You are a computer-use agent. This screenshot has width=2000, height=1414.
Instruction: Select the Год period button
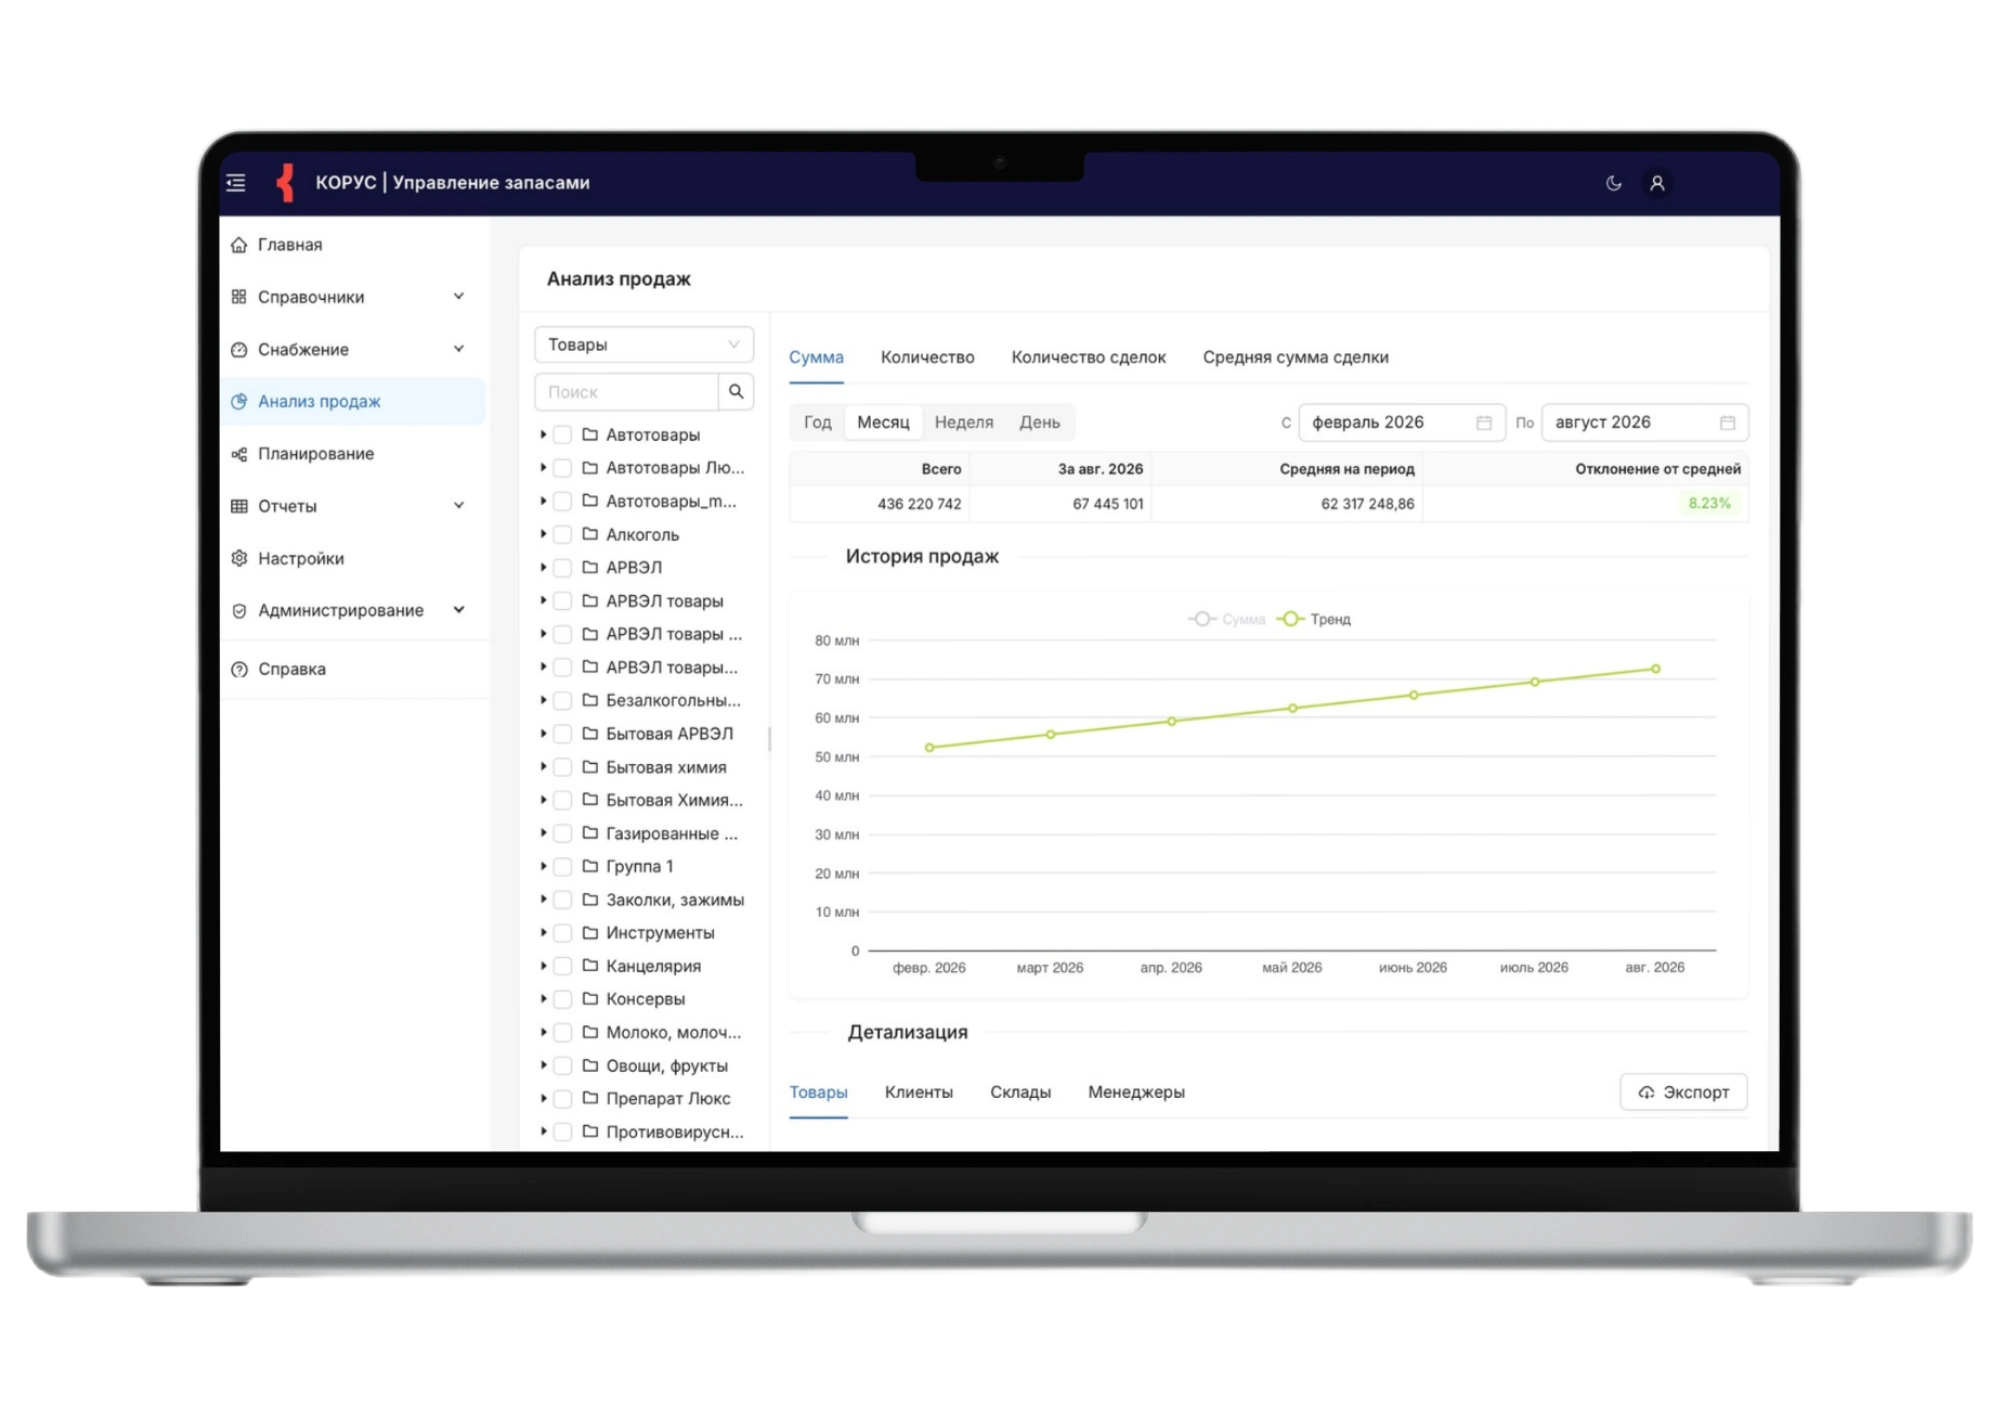point(817,422)
